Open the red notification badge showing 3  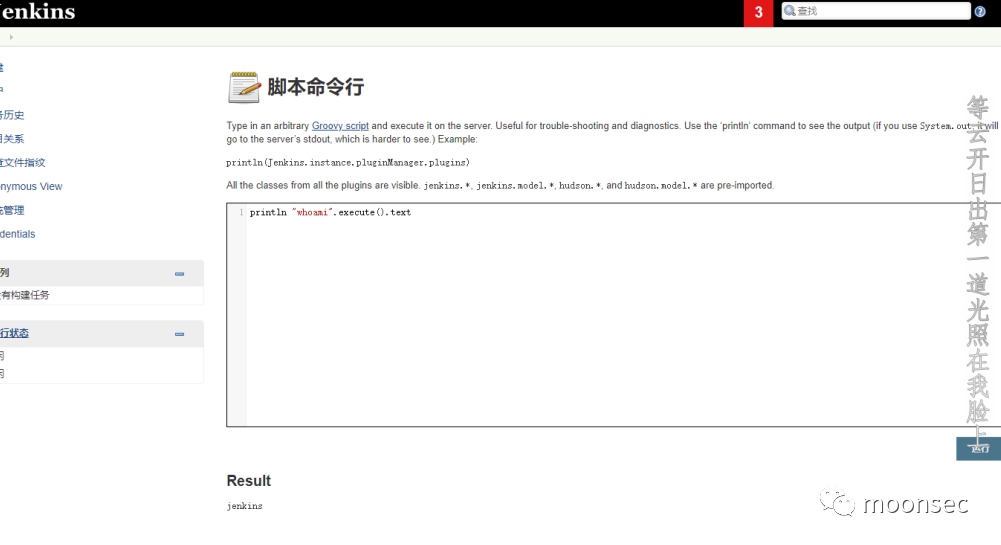[758, 13]
